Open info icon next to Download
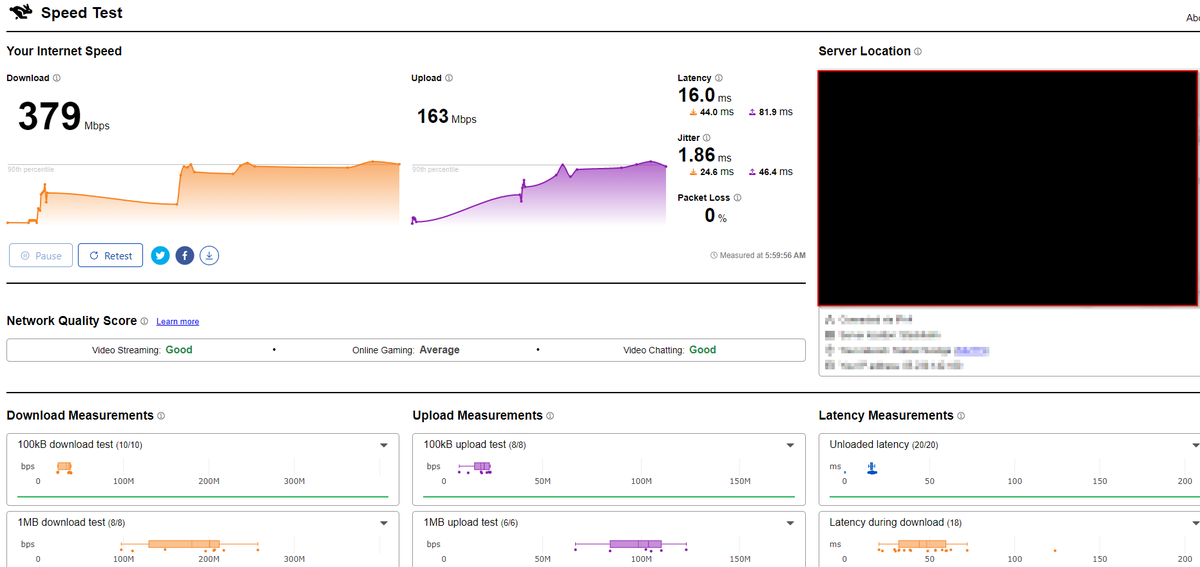 tap(56, 78)
